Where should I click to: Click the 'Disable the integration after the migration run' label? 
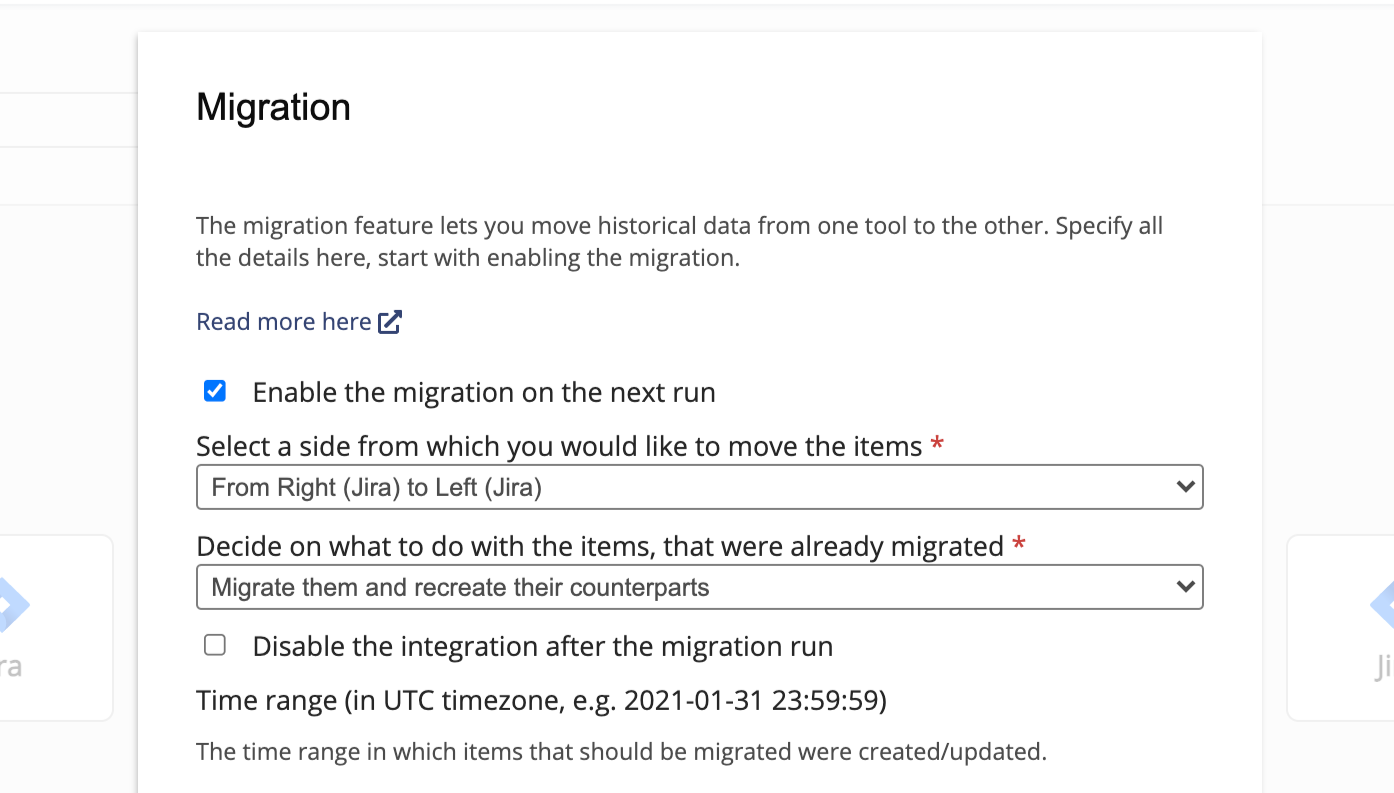542,647
